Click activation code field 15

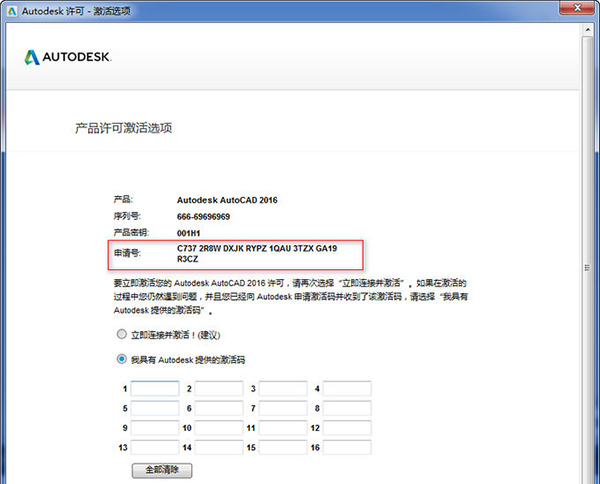tap(283, 447)
